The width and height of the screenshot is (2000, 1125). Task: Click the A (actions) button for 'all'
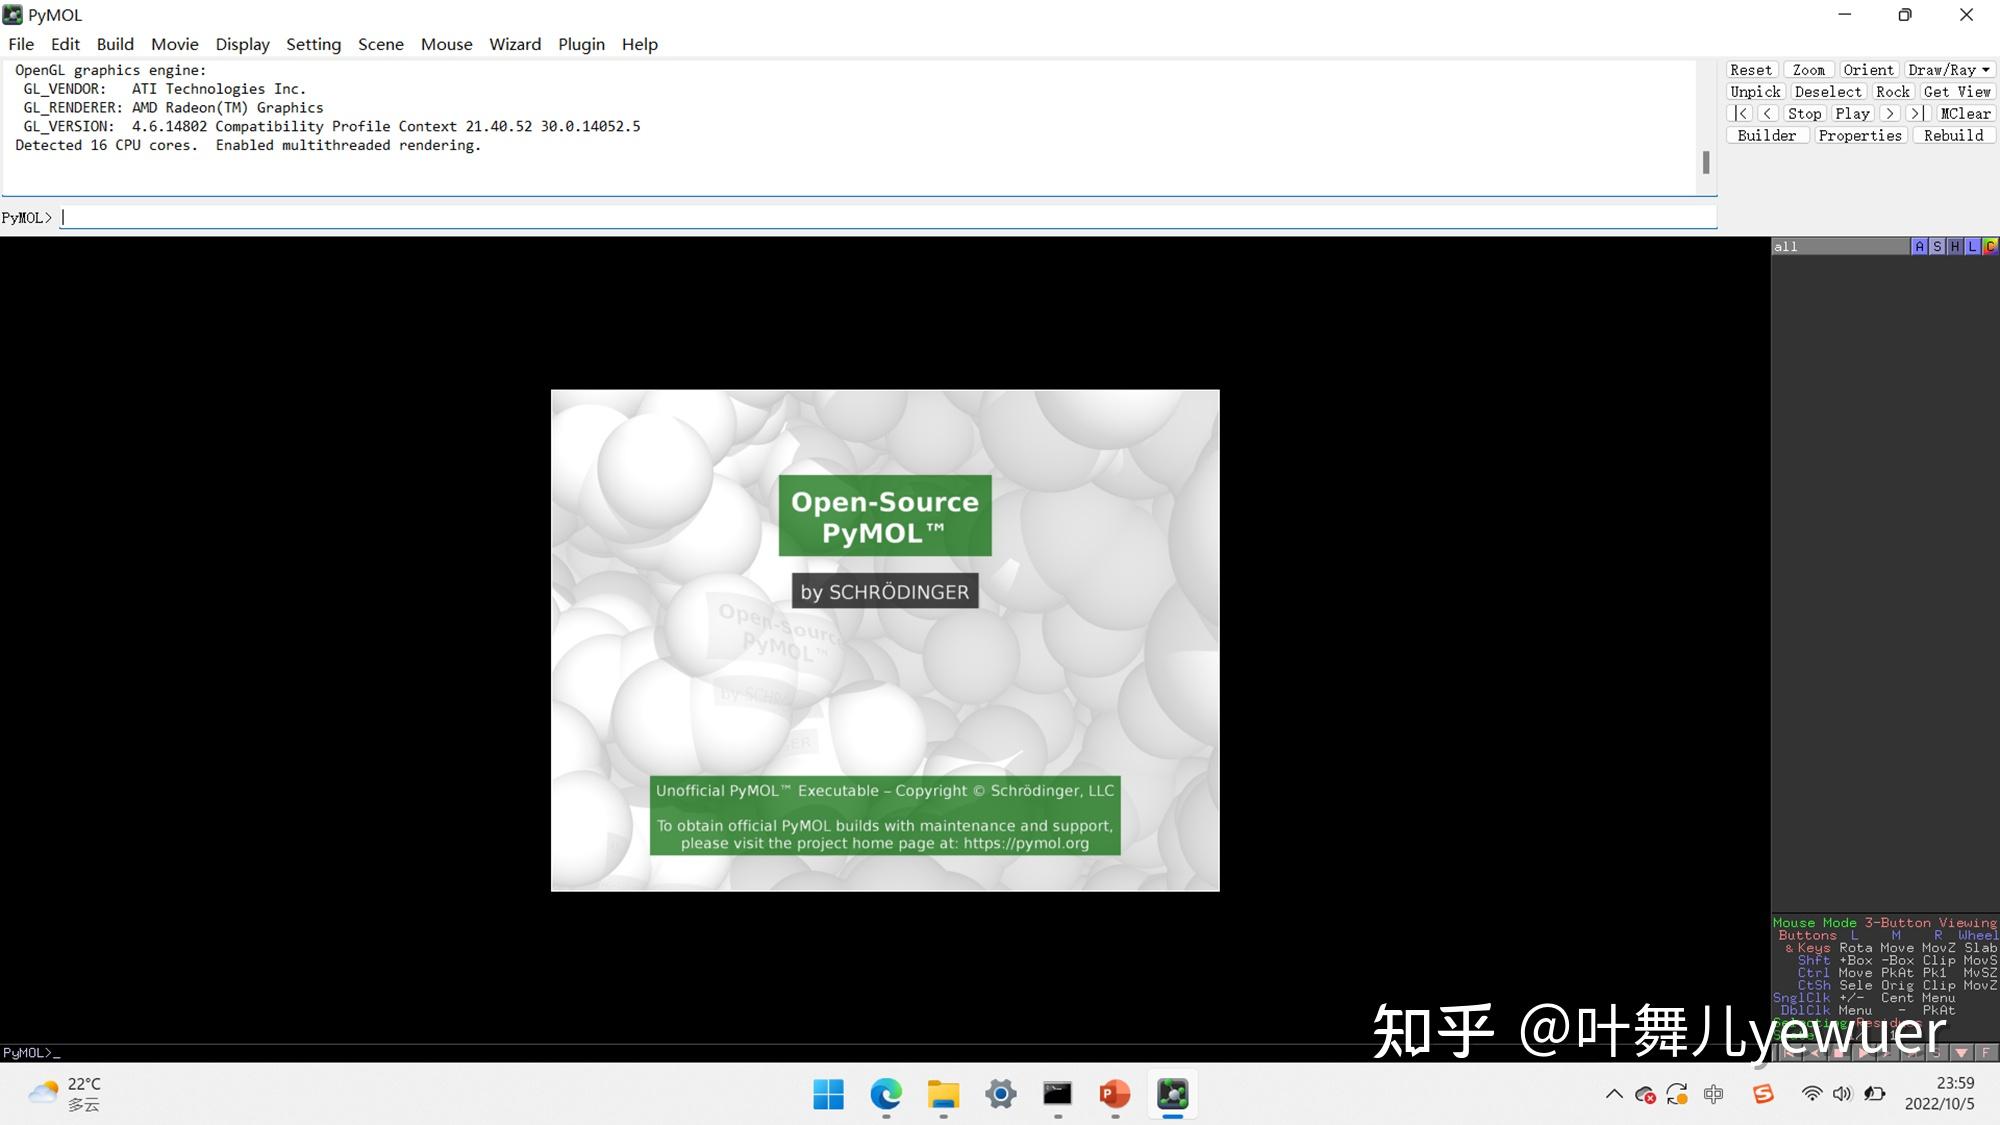point(1919,246)
